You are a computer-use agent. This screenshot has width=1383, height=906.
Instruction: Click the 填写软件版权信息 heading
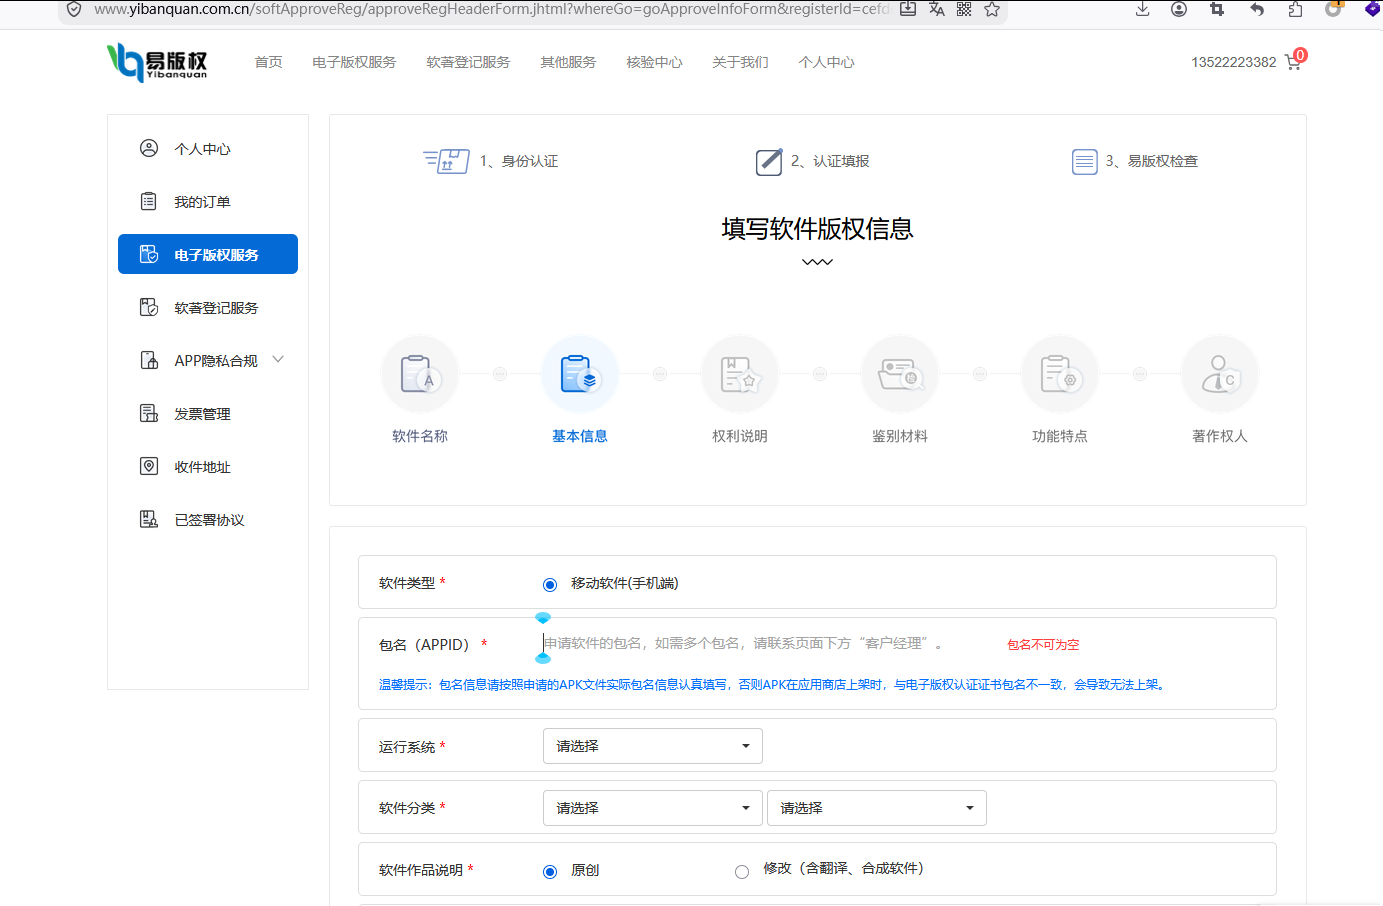click(x=817, y=229)
